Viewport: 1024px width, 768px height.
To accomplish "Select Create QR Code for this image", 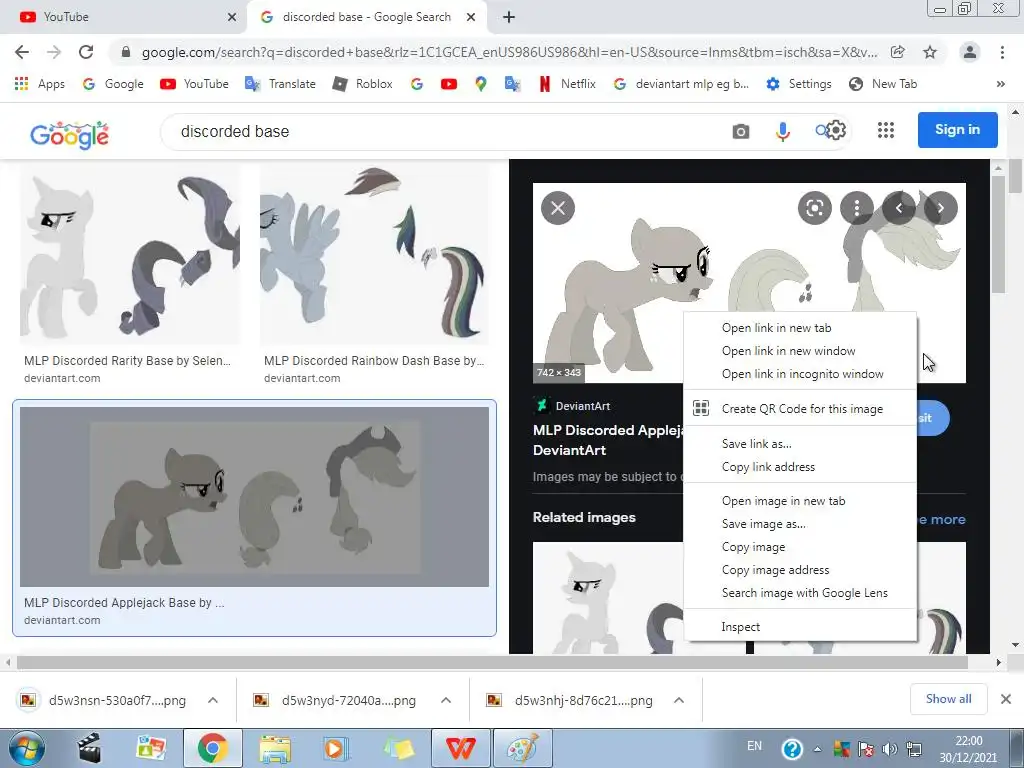I will point(801,409).
